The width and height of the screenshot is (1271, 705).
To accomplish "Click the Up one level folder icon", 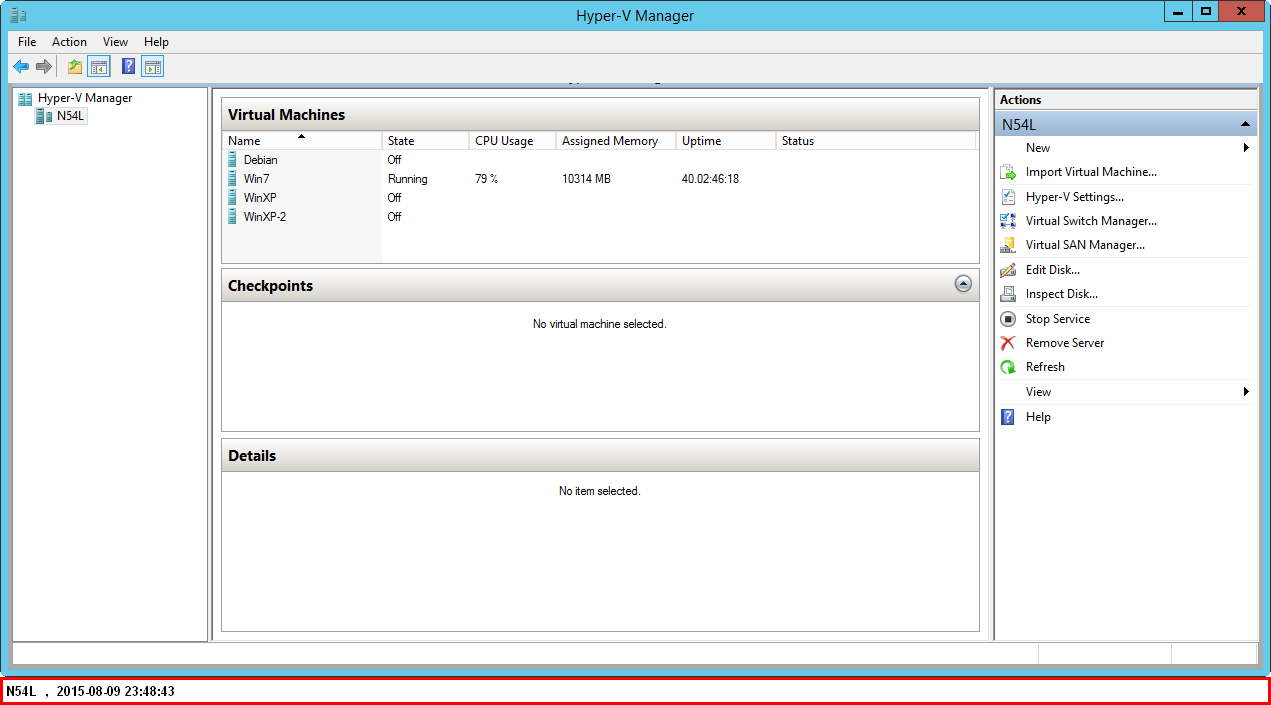I will [x=75, y=67].
